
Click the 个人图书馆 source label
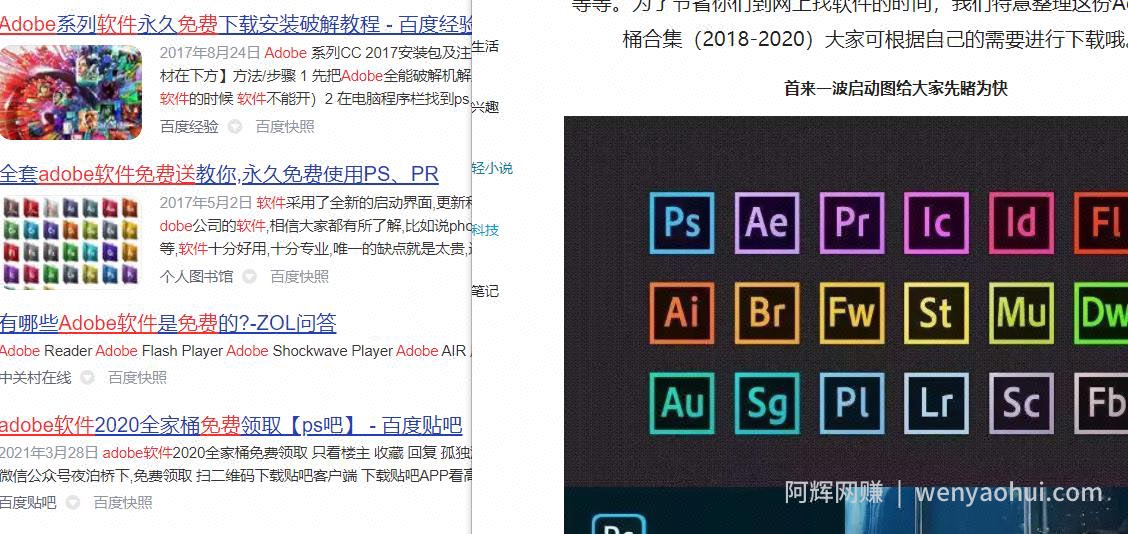[196, 276]
